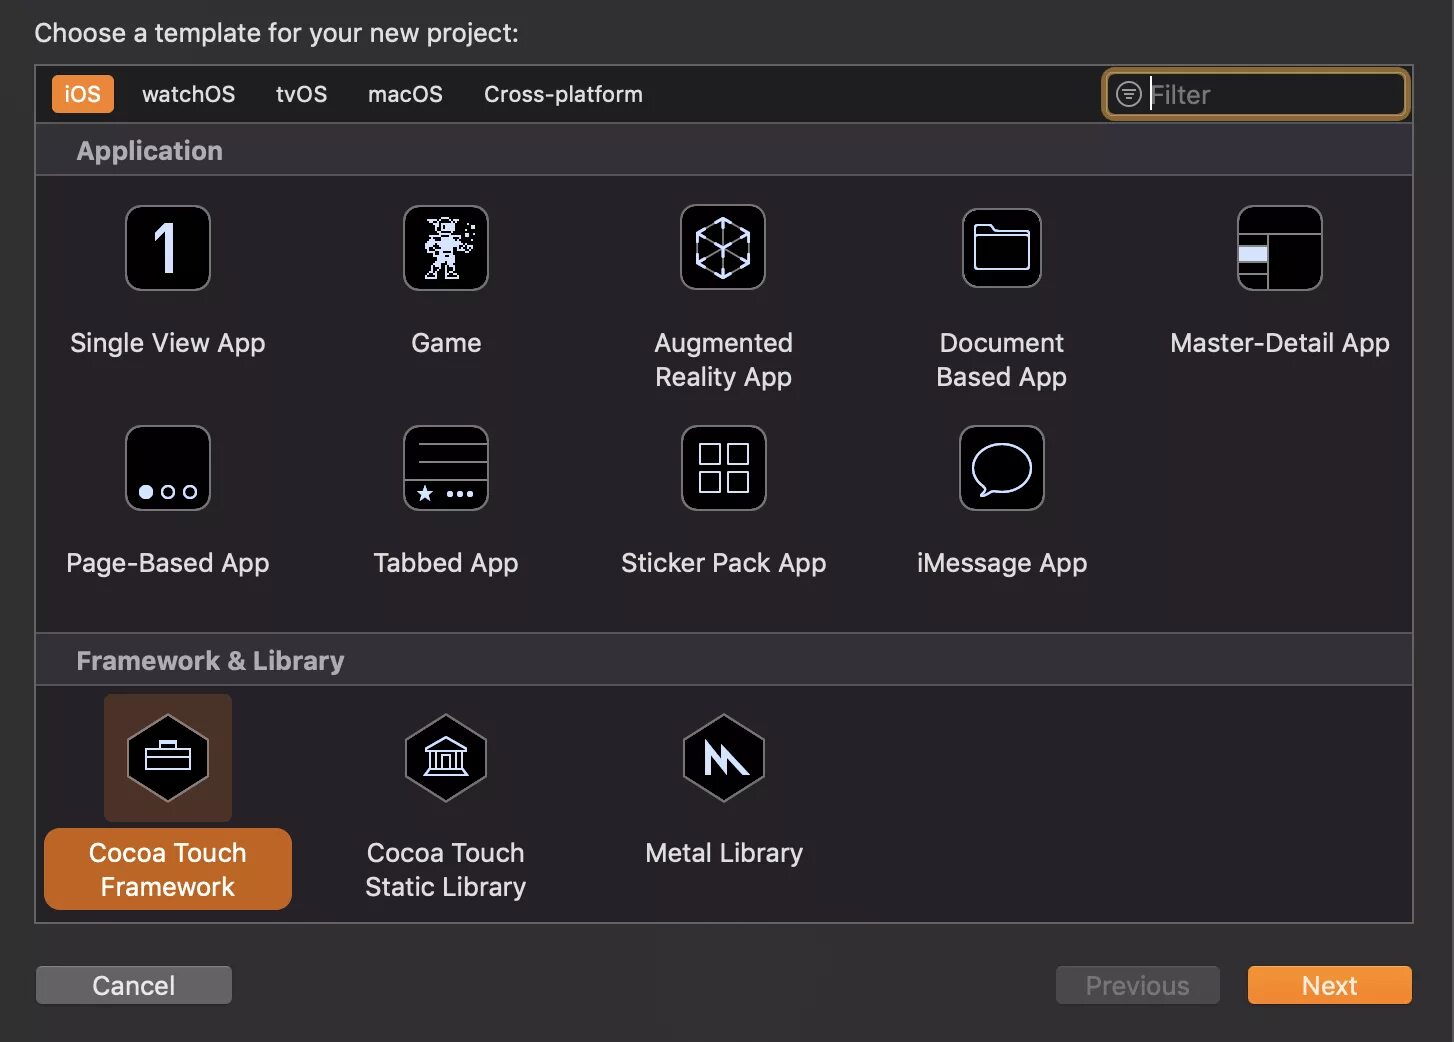Select 'Document Based App' label
Screen dimensions: 1454x1042
1002,360
